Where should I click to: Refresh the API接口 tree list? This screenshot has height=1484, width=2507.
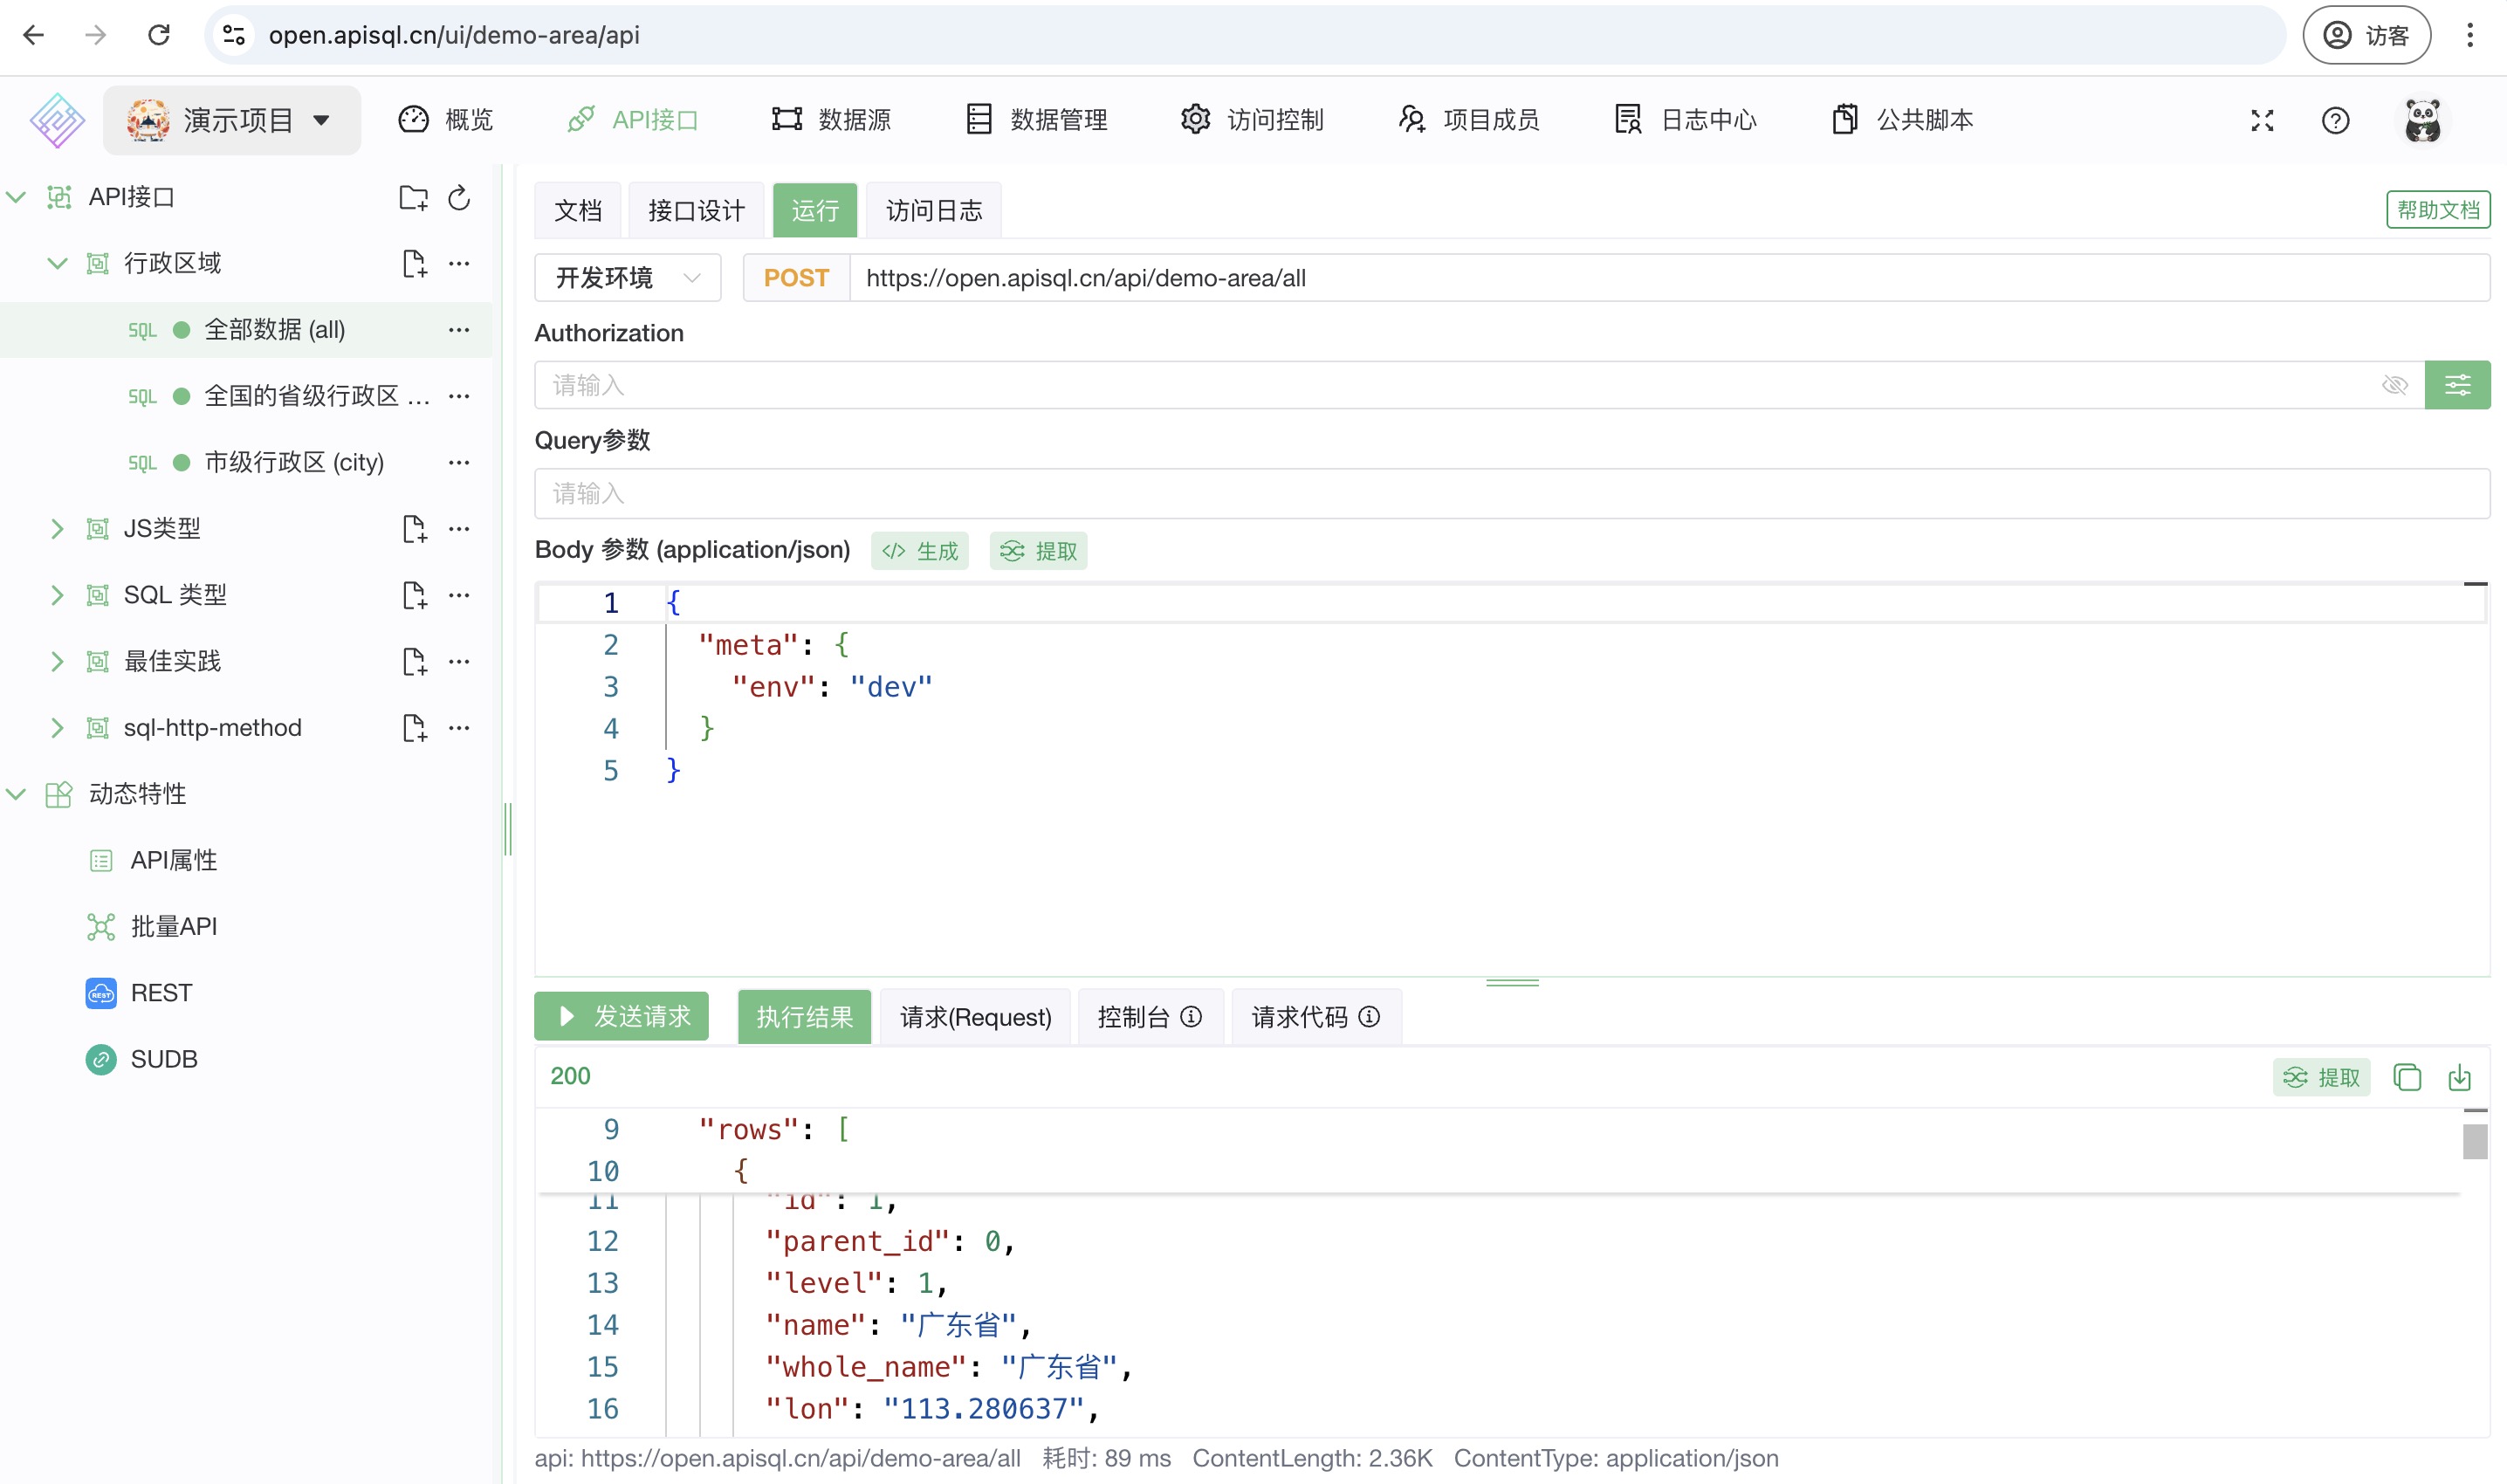459,198
